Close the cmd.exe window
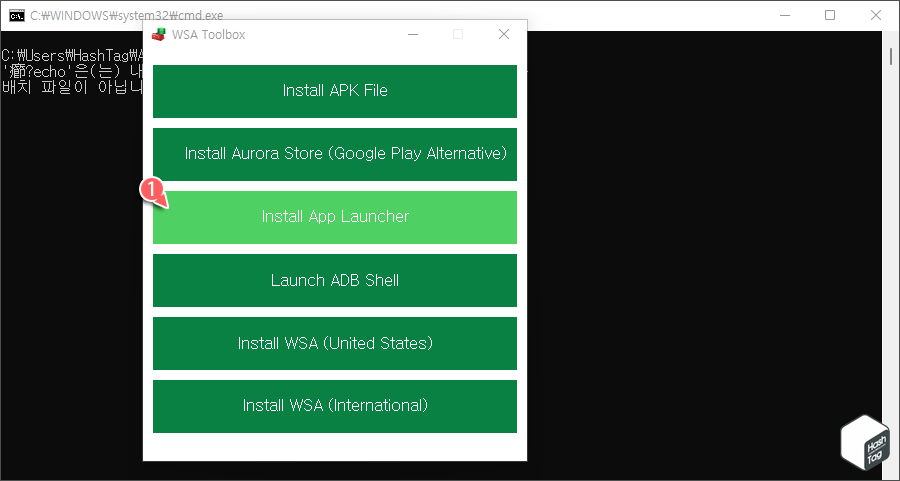 tap(876, 15)
